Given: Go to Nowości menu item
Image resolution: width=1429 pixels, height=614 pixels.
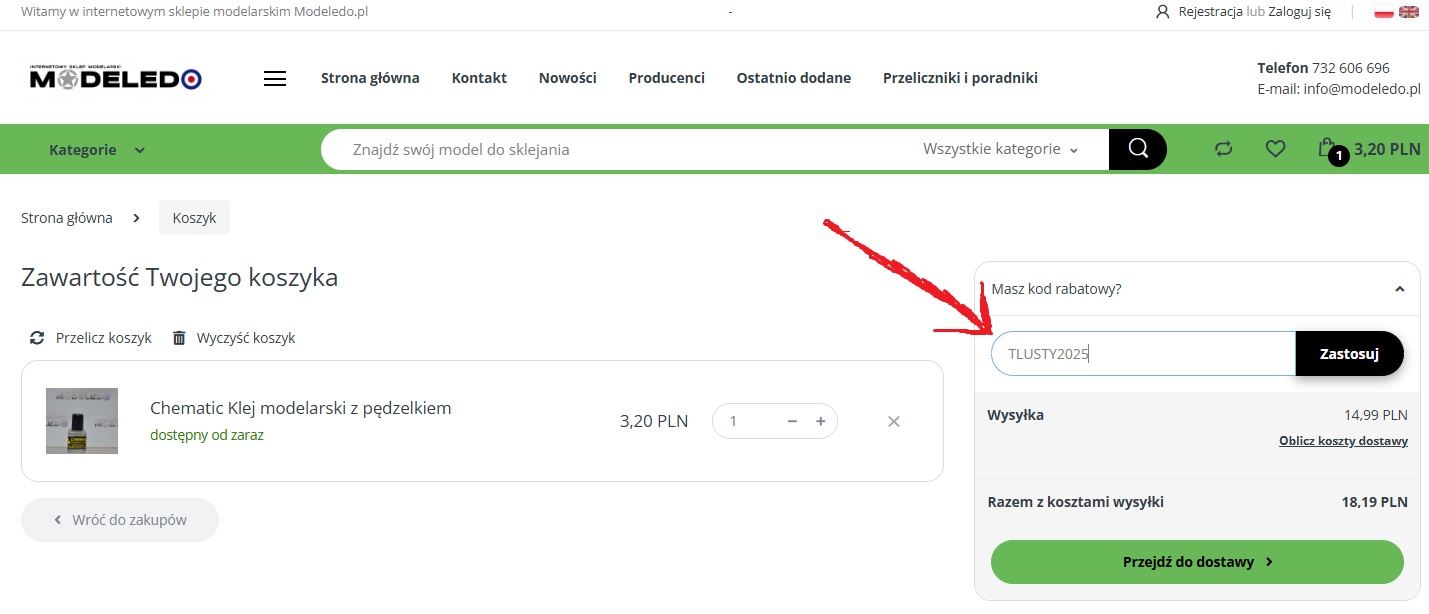Looking at the screenshot, I should (x=567, y=78).
